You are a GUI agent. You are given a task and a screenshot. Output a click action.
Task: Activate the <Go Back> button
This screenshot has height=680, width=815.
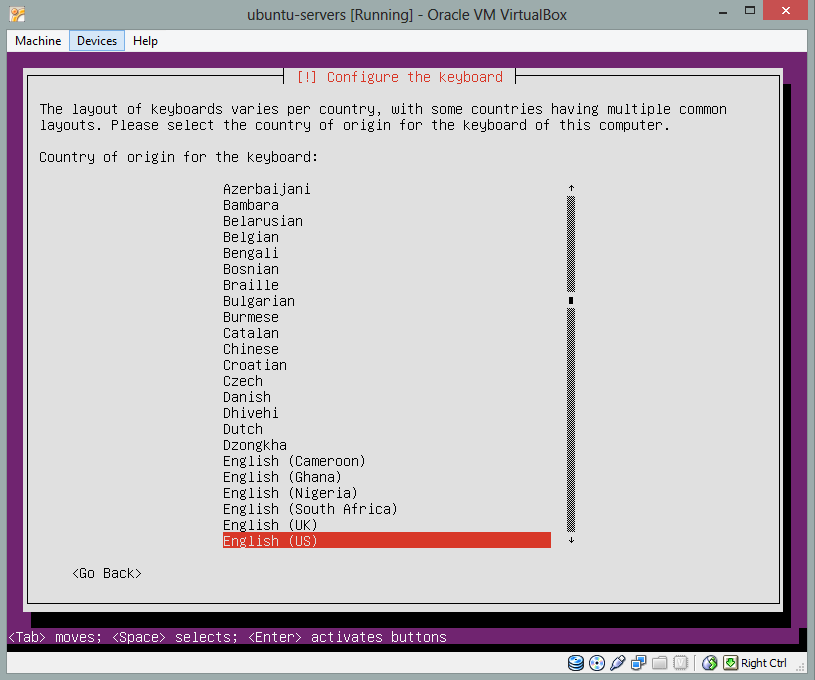coord(107,573)
